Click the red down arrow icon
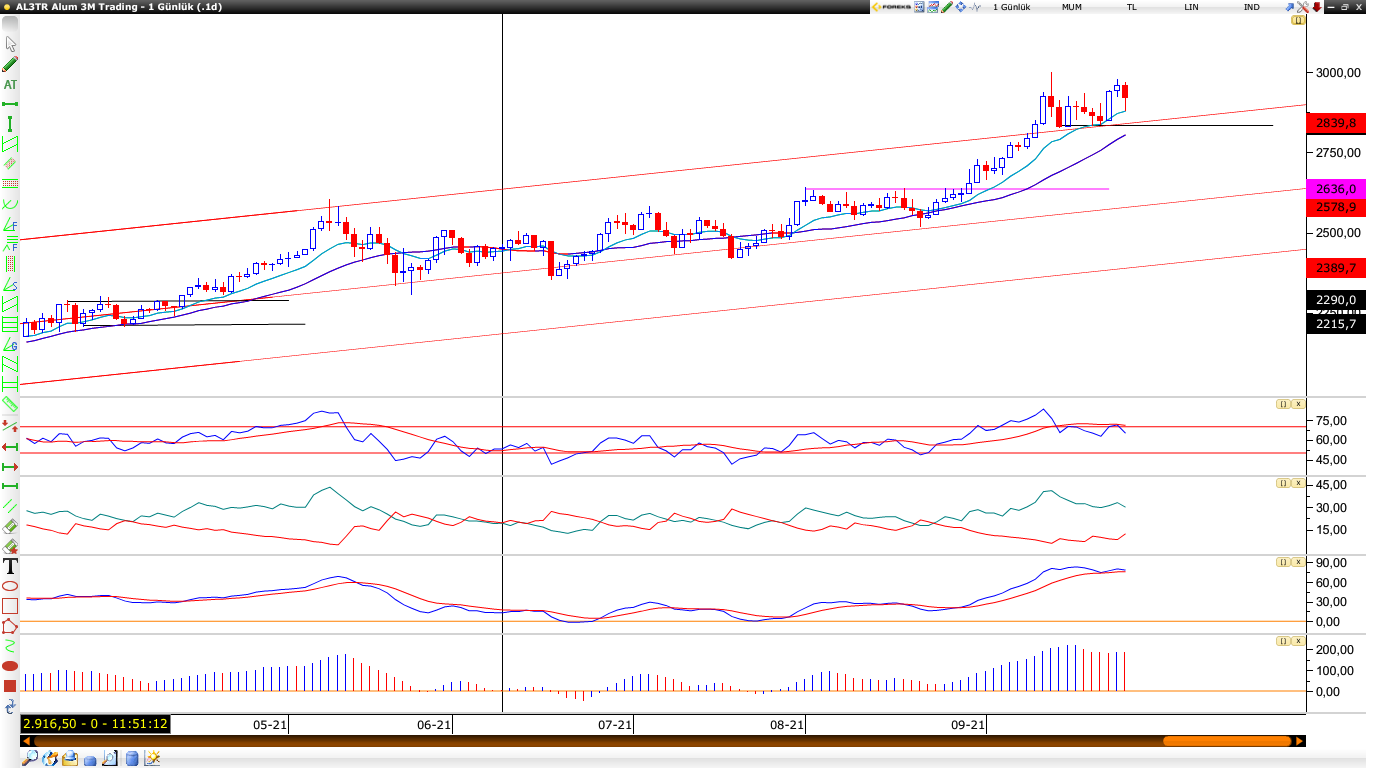Screen dimensions: 1380x768 pyautogui.click(x=1317, y=7)
